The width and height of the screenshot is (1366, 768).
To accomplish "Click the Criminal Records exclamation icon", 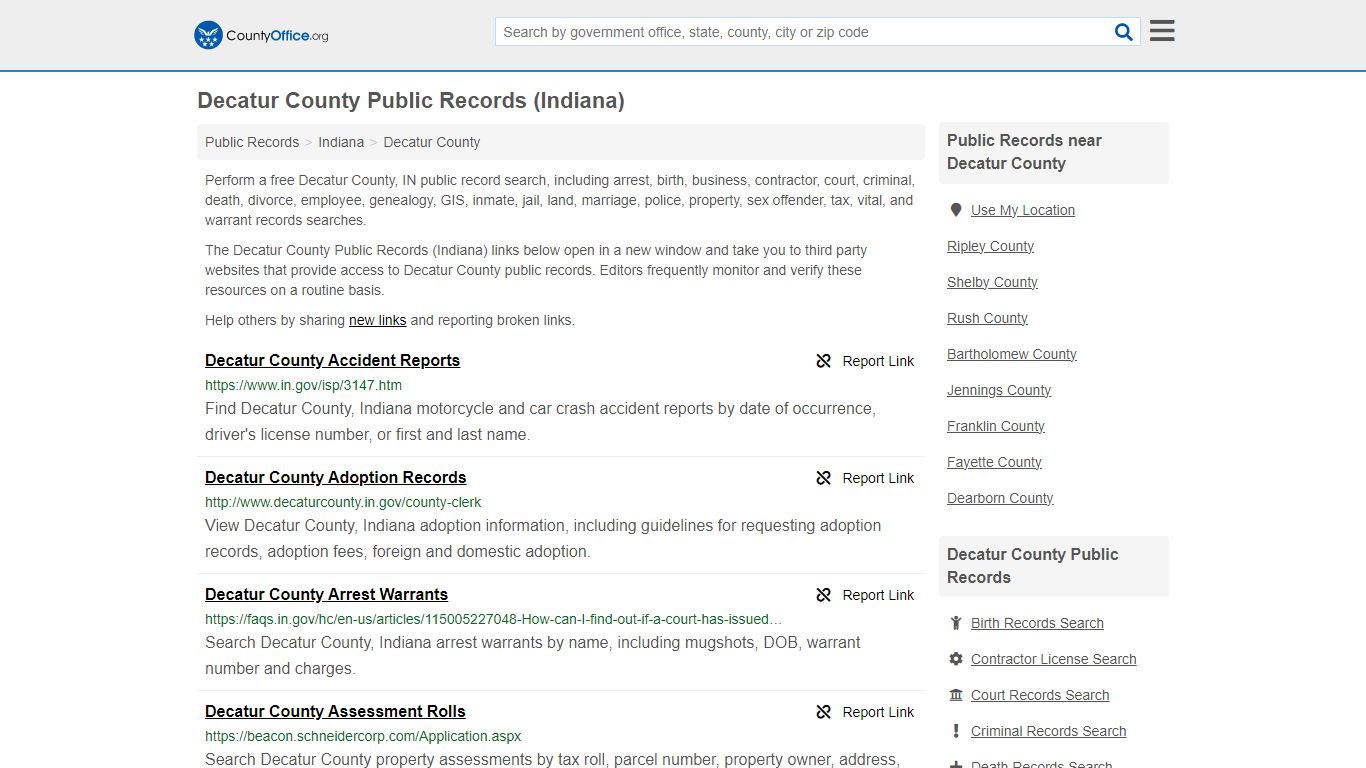I will pos(956,731).
